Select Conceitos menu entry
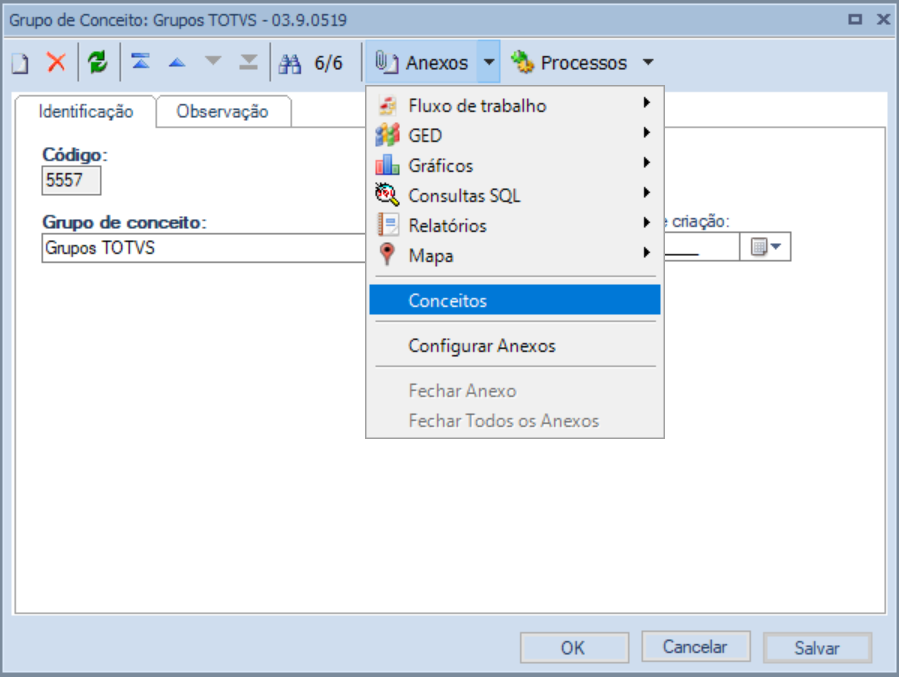Image resolution: width=899 pixels, height=679 pixels. 515,300
